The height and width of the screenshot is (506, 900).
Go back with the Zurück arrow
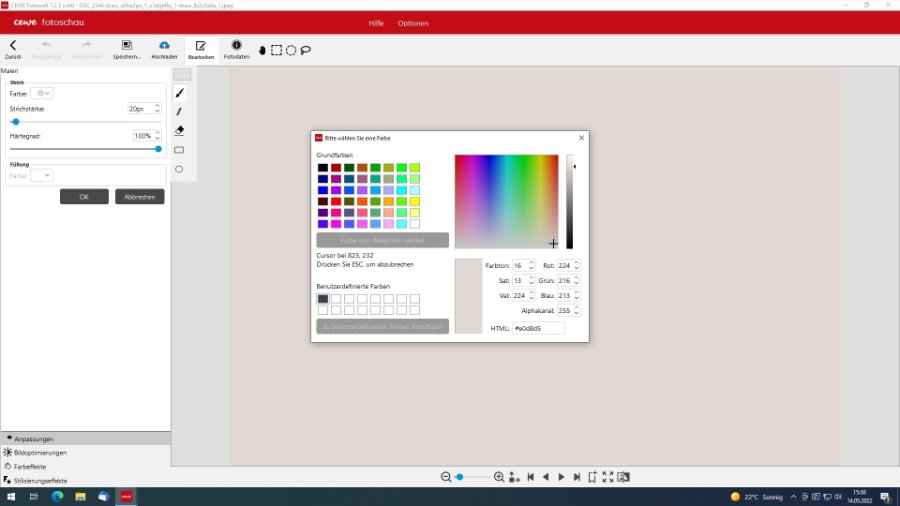tap(13, 49)
